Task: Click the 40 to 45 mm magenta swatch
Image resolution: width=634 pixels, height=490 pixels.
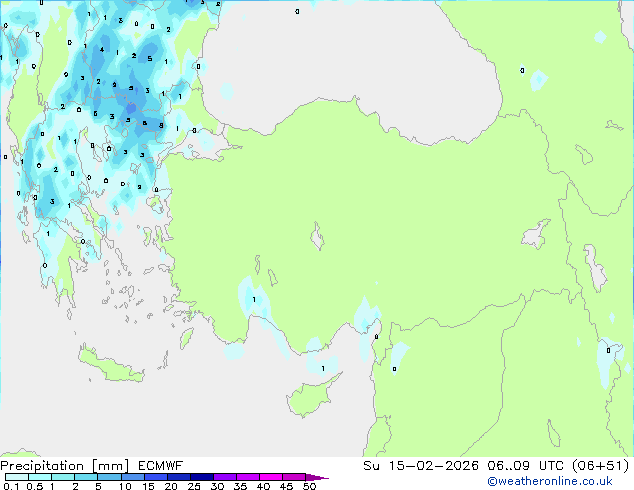Action: coord(271,477)
